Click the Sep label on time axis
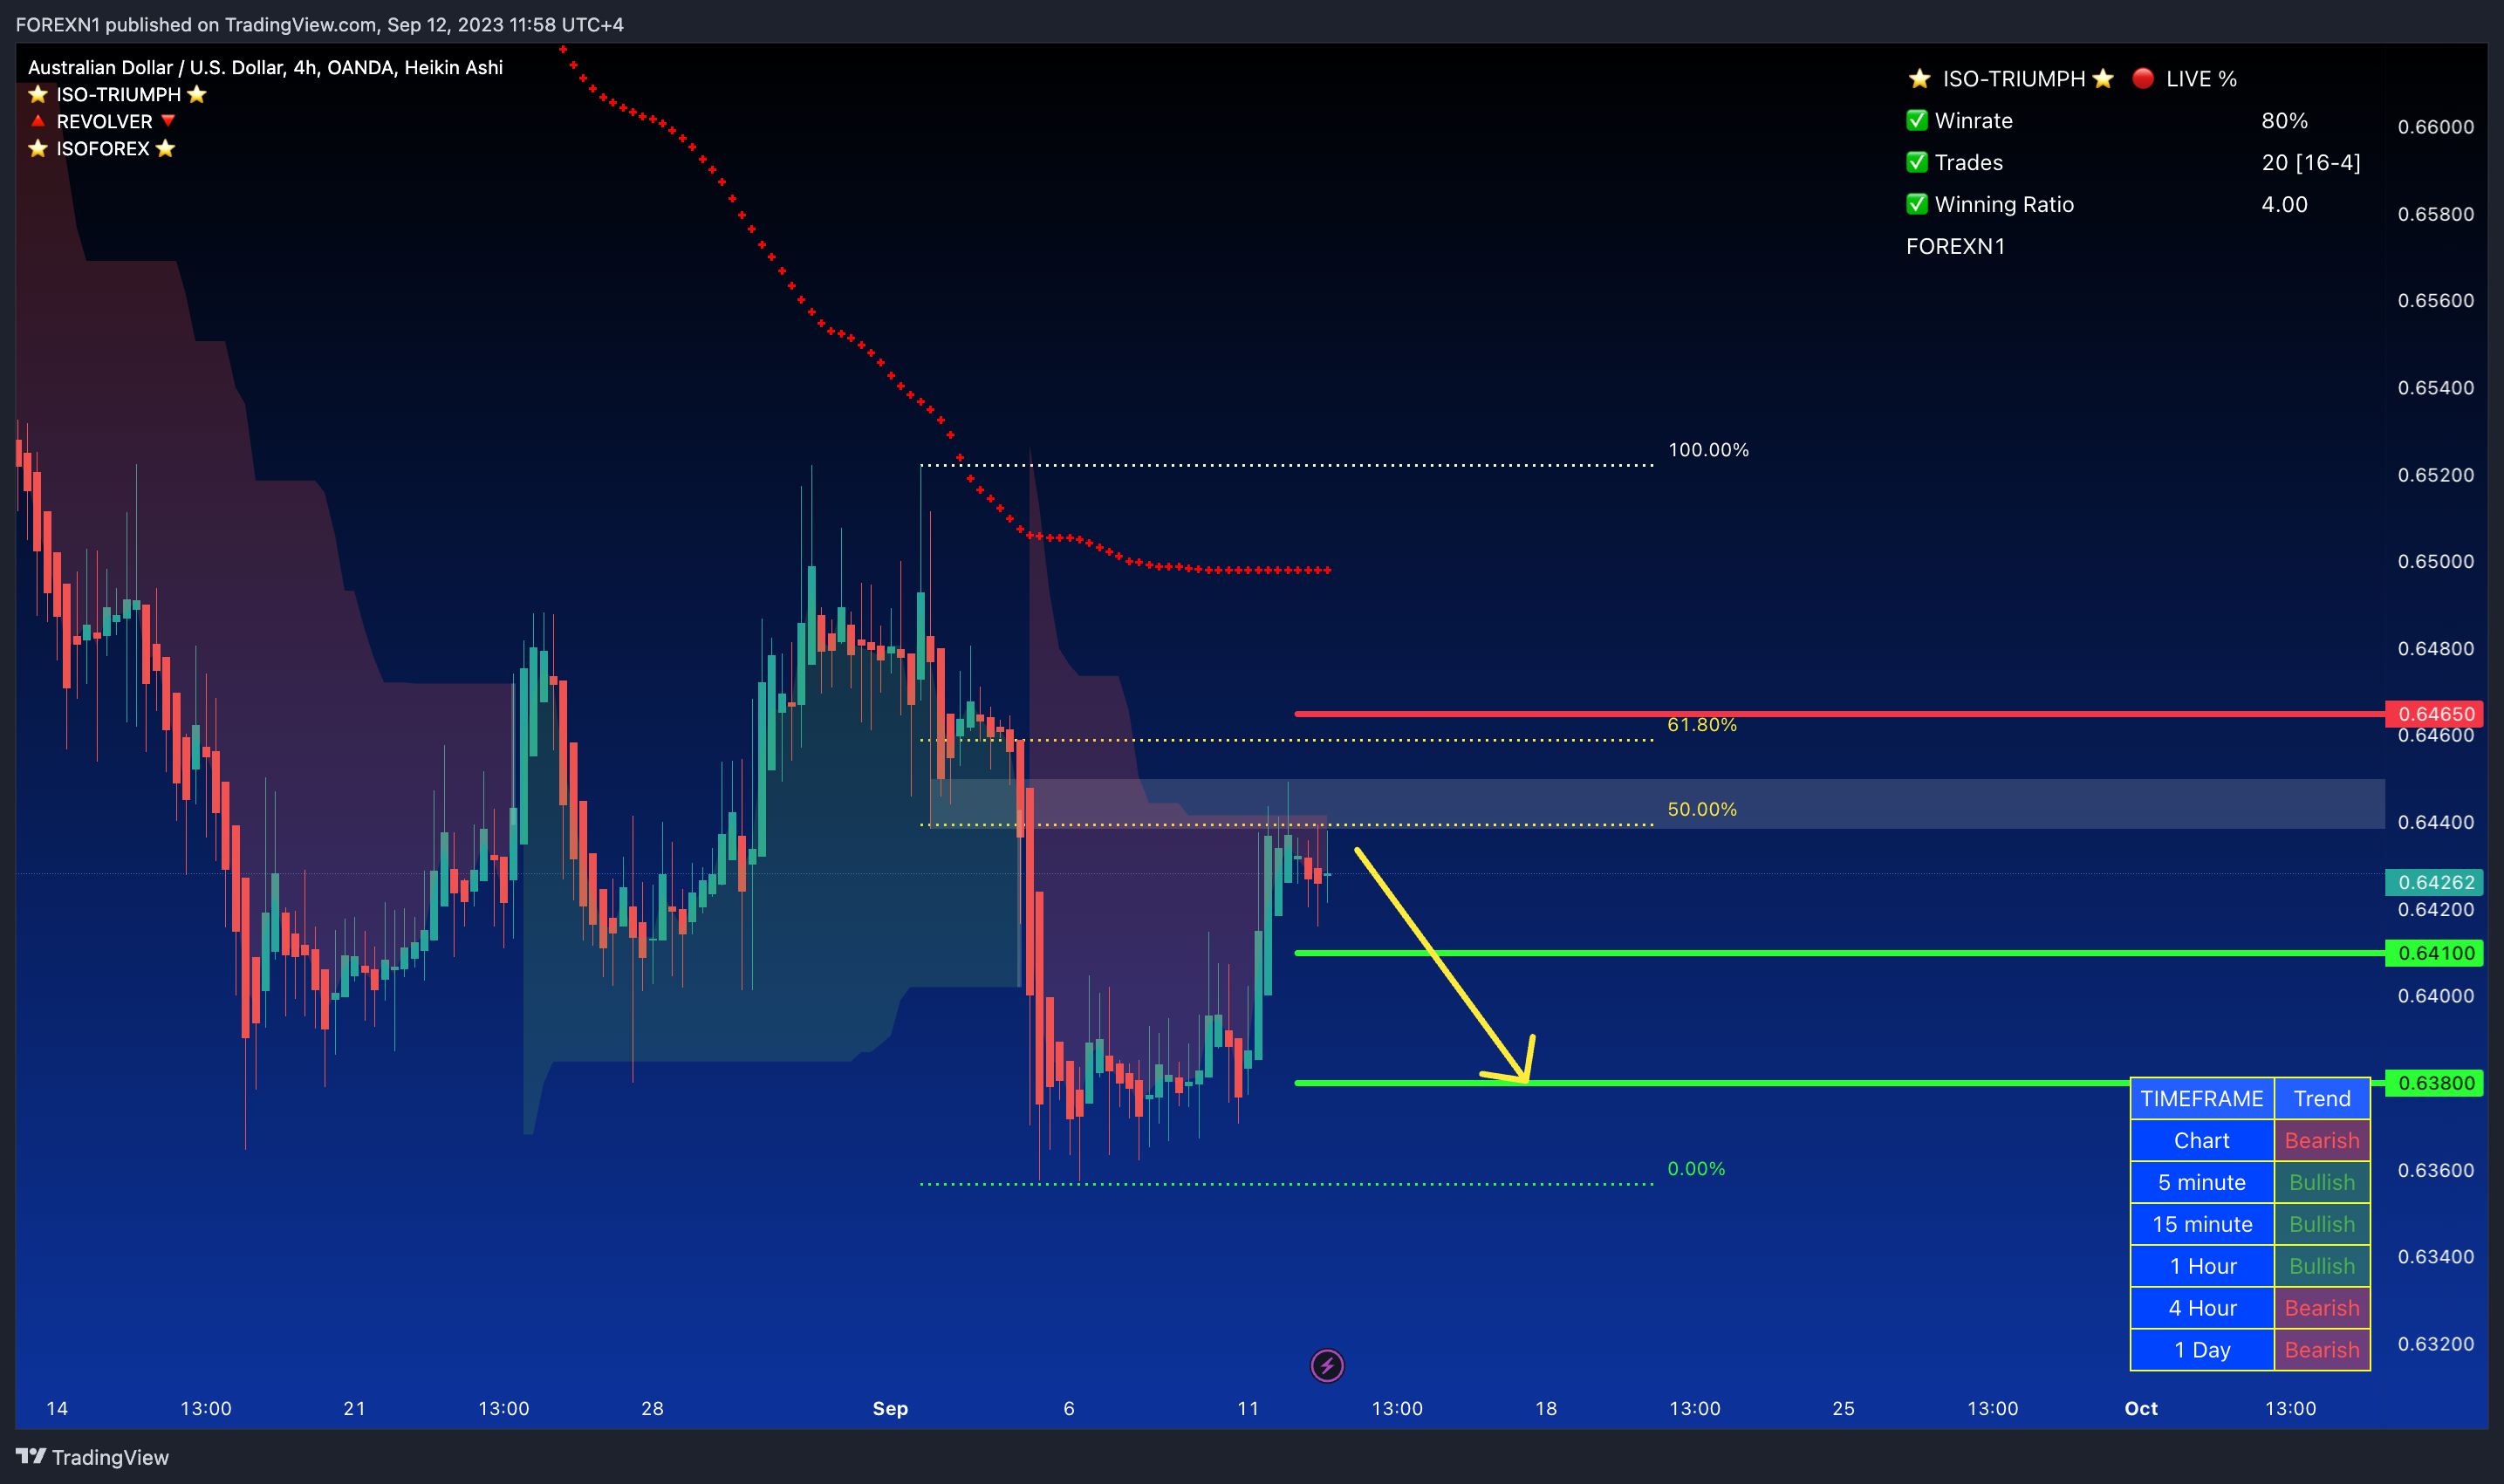Screen dimensions: 2504x1484 [890, 1408]
